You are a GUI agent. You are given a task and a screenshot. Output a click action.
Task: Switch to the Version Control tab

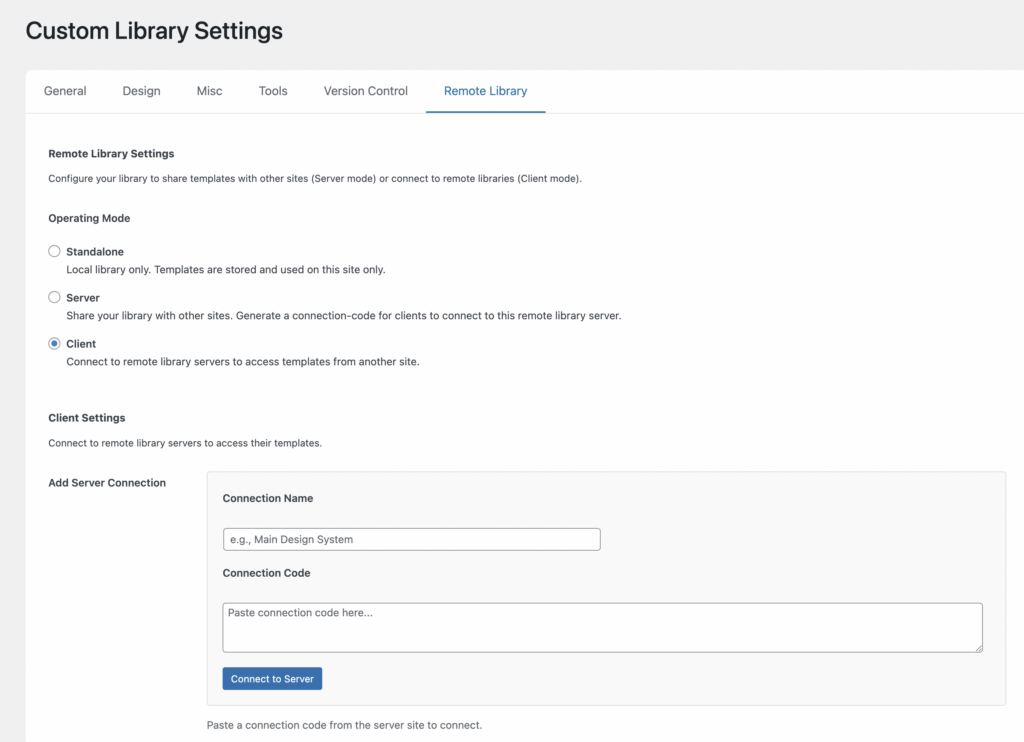click(365, 91)
